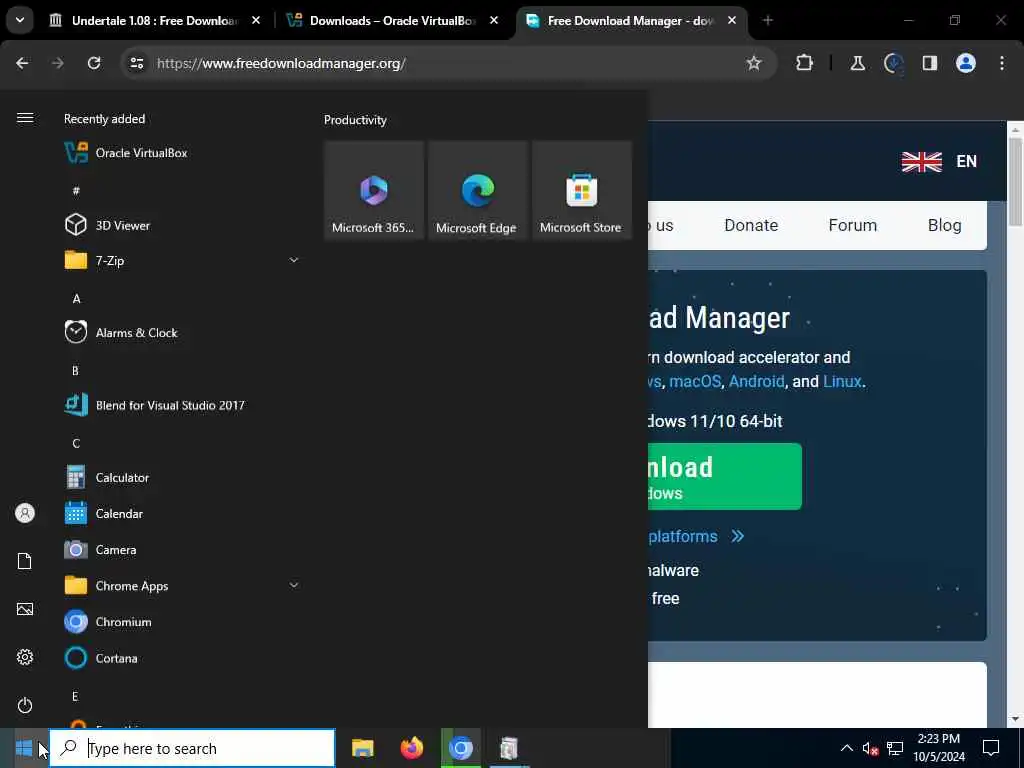Bookmark page with star icon
The image size is (1024, 768).
tap(754, 63)
